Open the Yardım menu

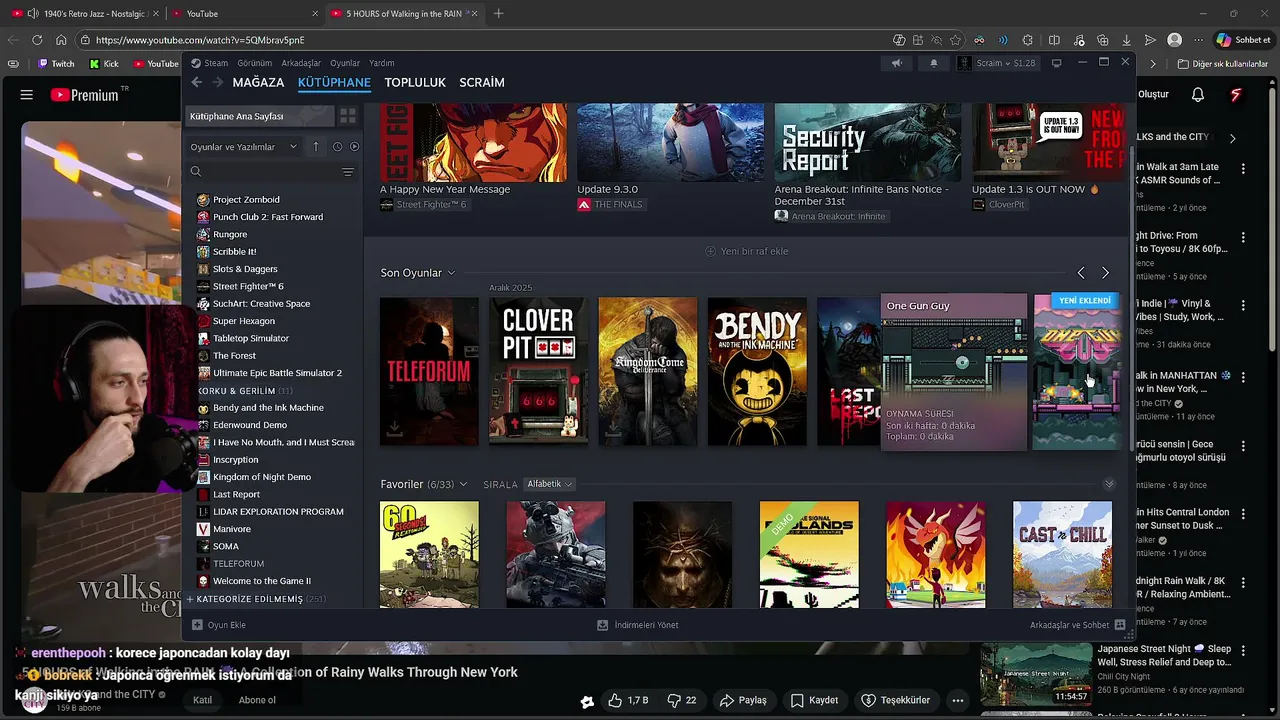coord(382,63)
